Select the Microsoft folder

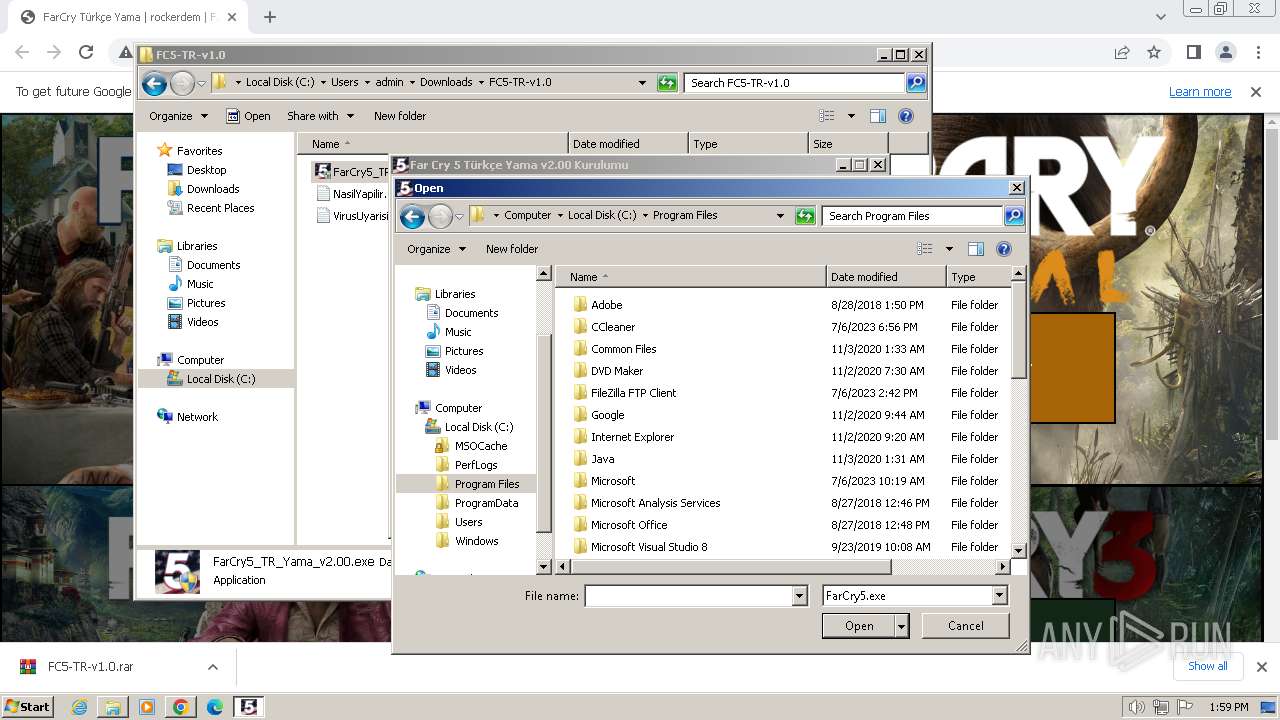[612, 481]
